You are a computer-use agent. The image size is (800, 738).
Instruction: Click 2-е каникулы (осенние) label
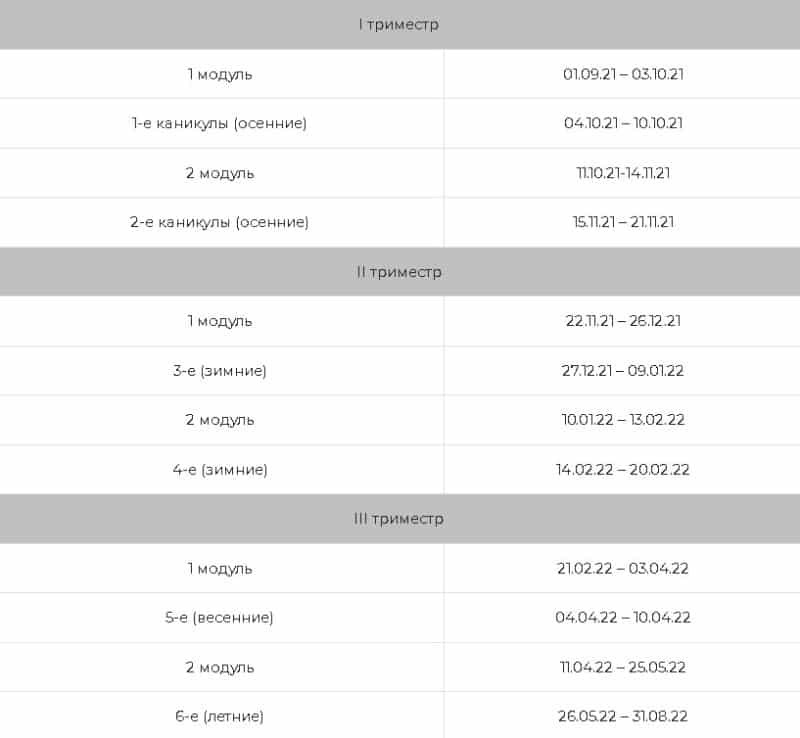(219, 222)
